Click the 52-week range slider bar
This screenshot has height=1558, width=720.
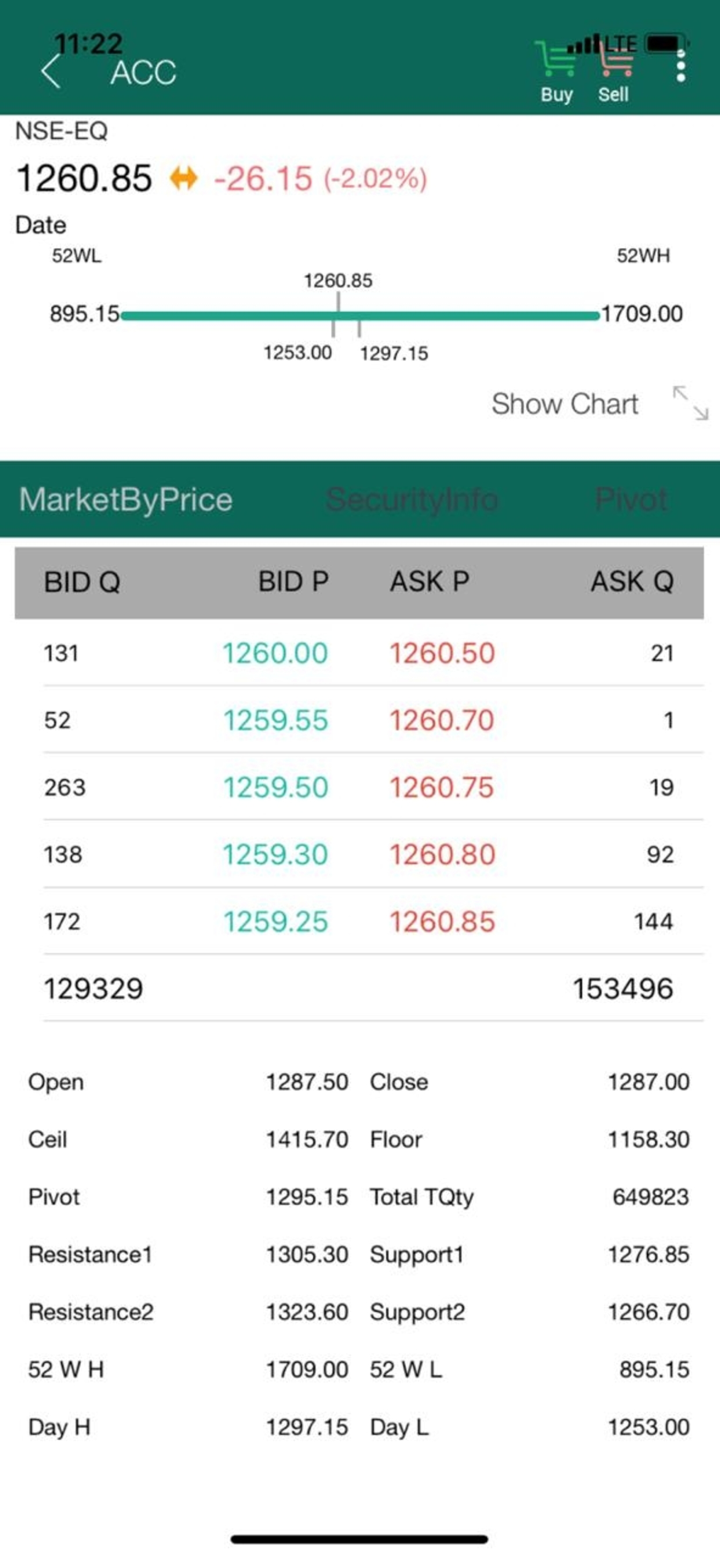point(360,316)
